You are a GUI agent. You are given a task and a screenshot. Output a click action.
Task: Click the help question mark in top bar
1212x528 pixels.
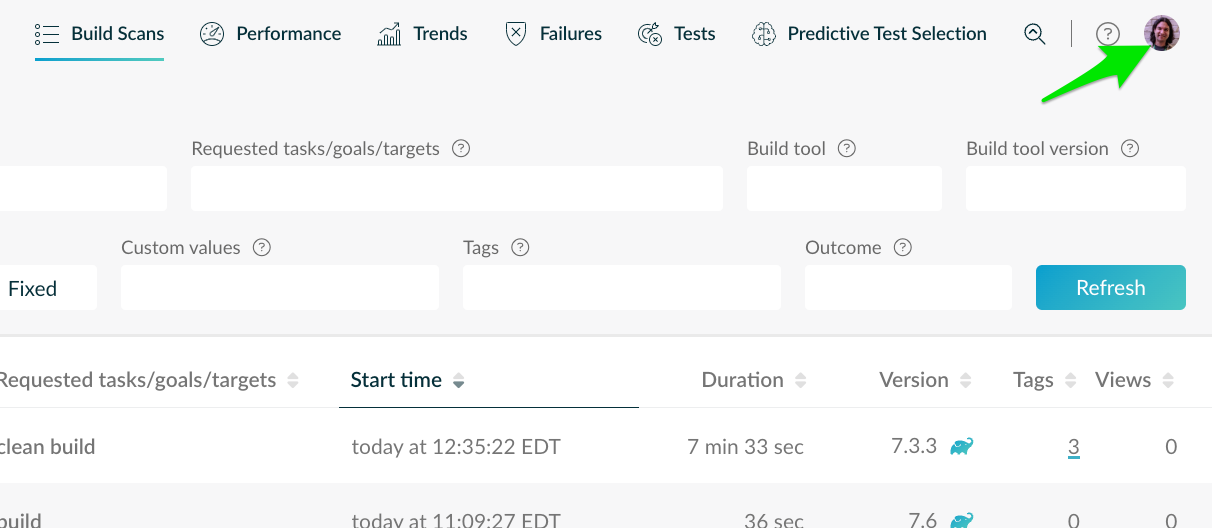click(x=1107, y=34)
